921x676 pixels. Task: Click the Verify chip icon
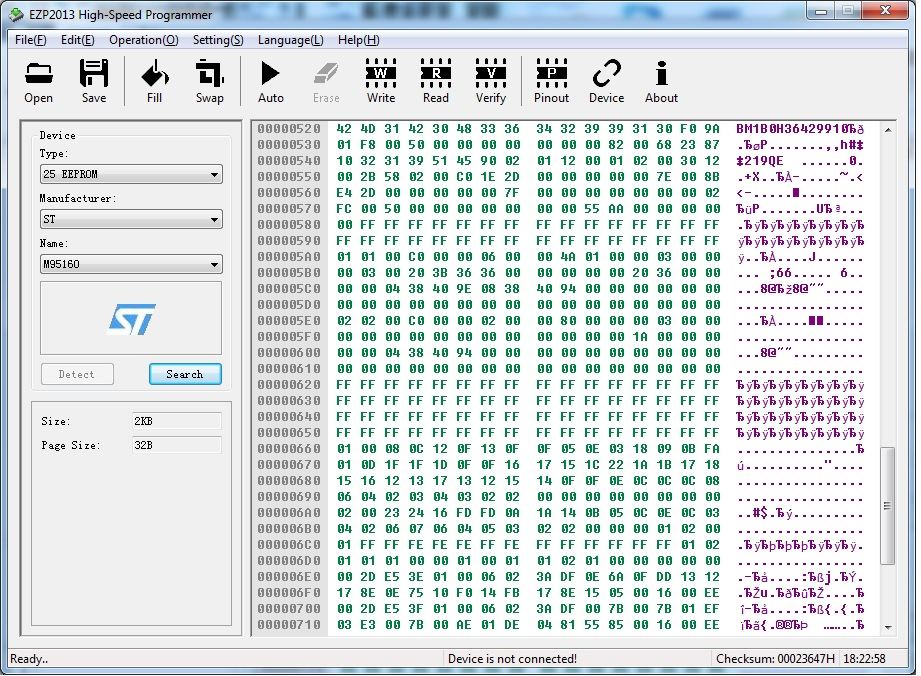point(491,80)
